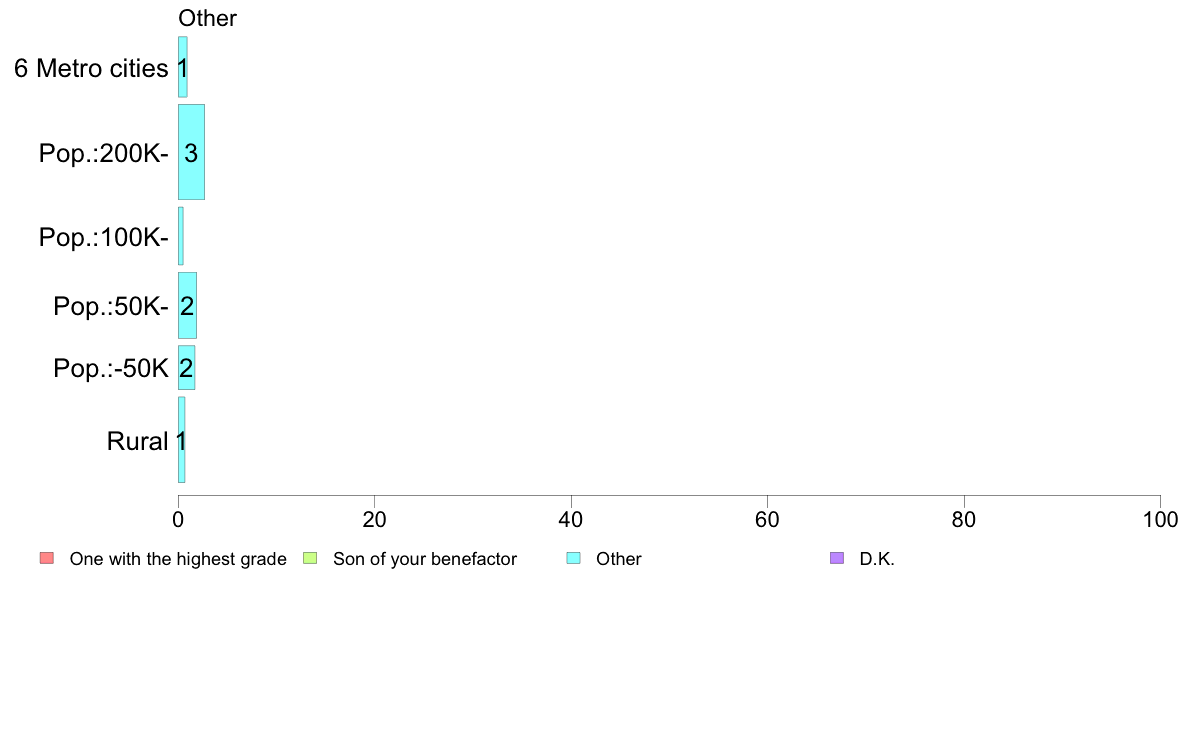Click the purple 'D.K.' legend swatch
The height and width of the screenshot is (736, 1188).
[x=837, y=559]
